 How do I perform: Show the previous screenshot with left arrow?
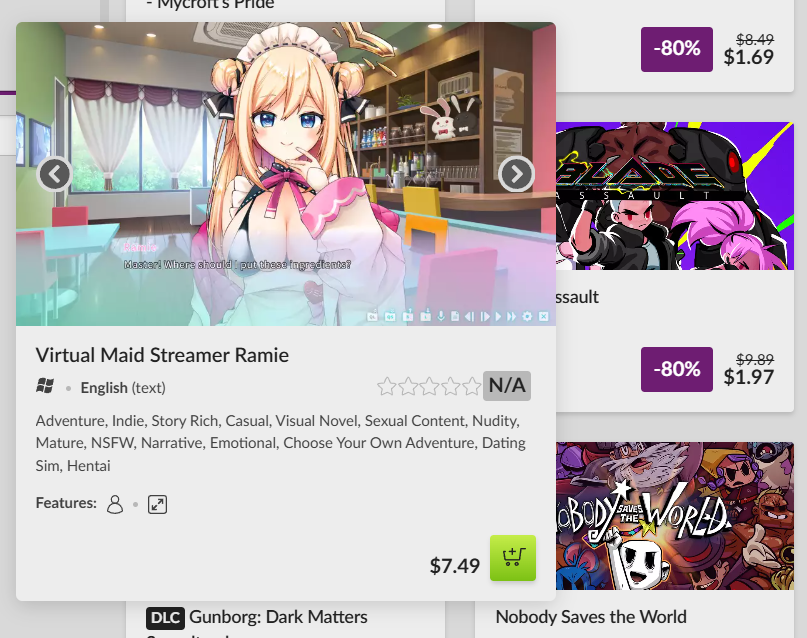55,175
